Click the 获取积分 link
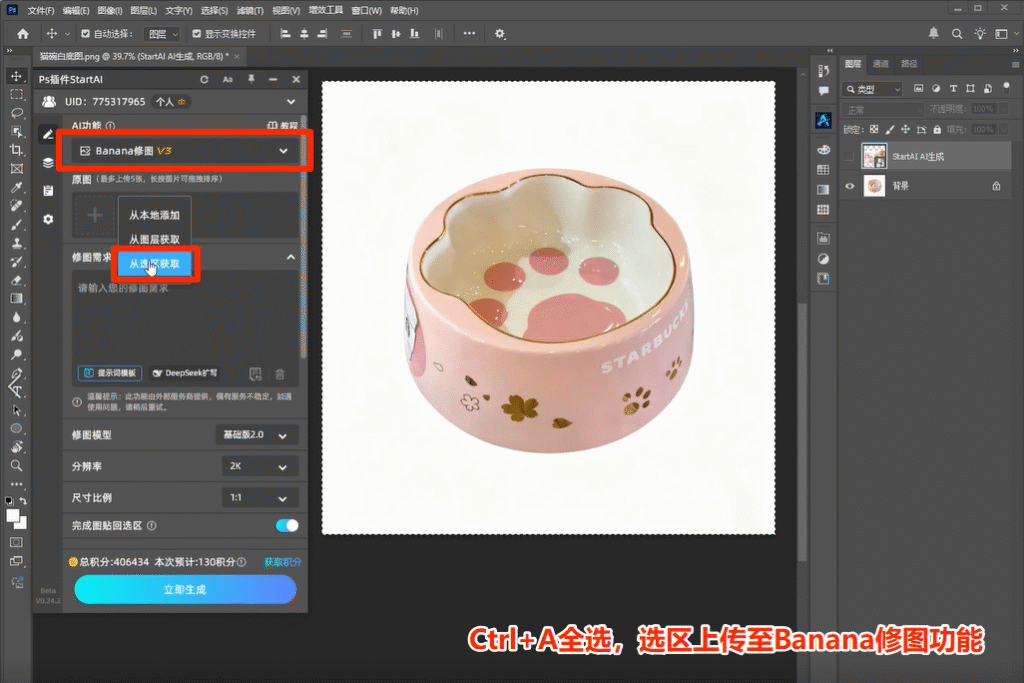 click(x=282, y=562)
